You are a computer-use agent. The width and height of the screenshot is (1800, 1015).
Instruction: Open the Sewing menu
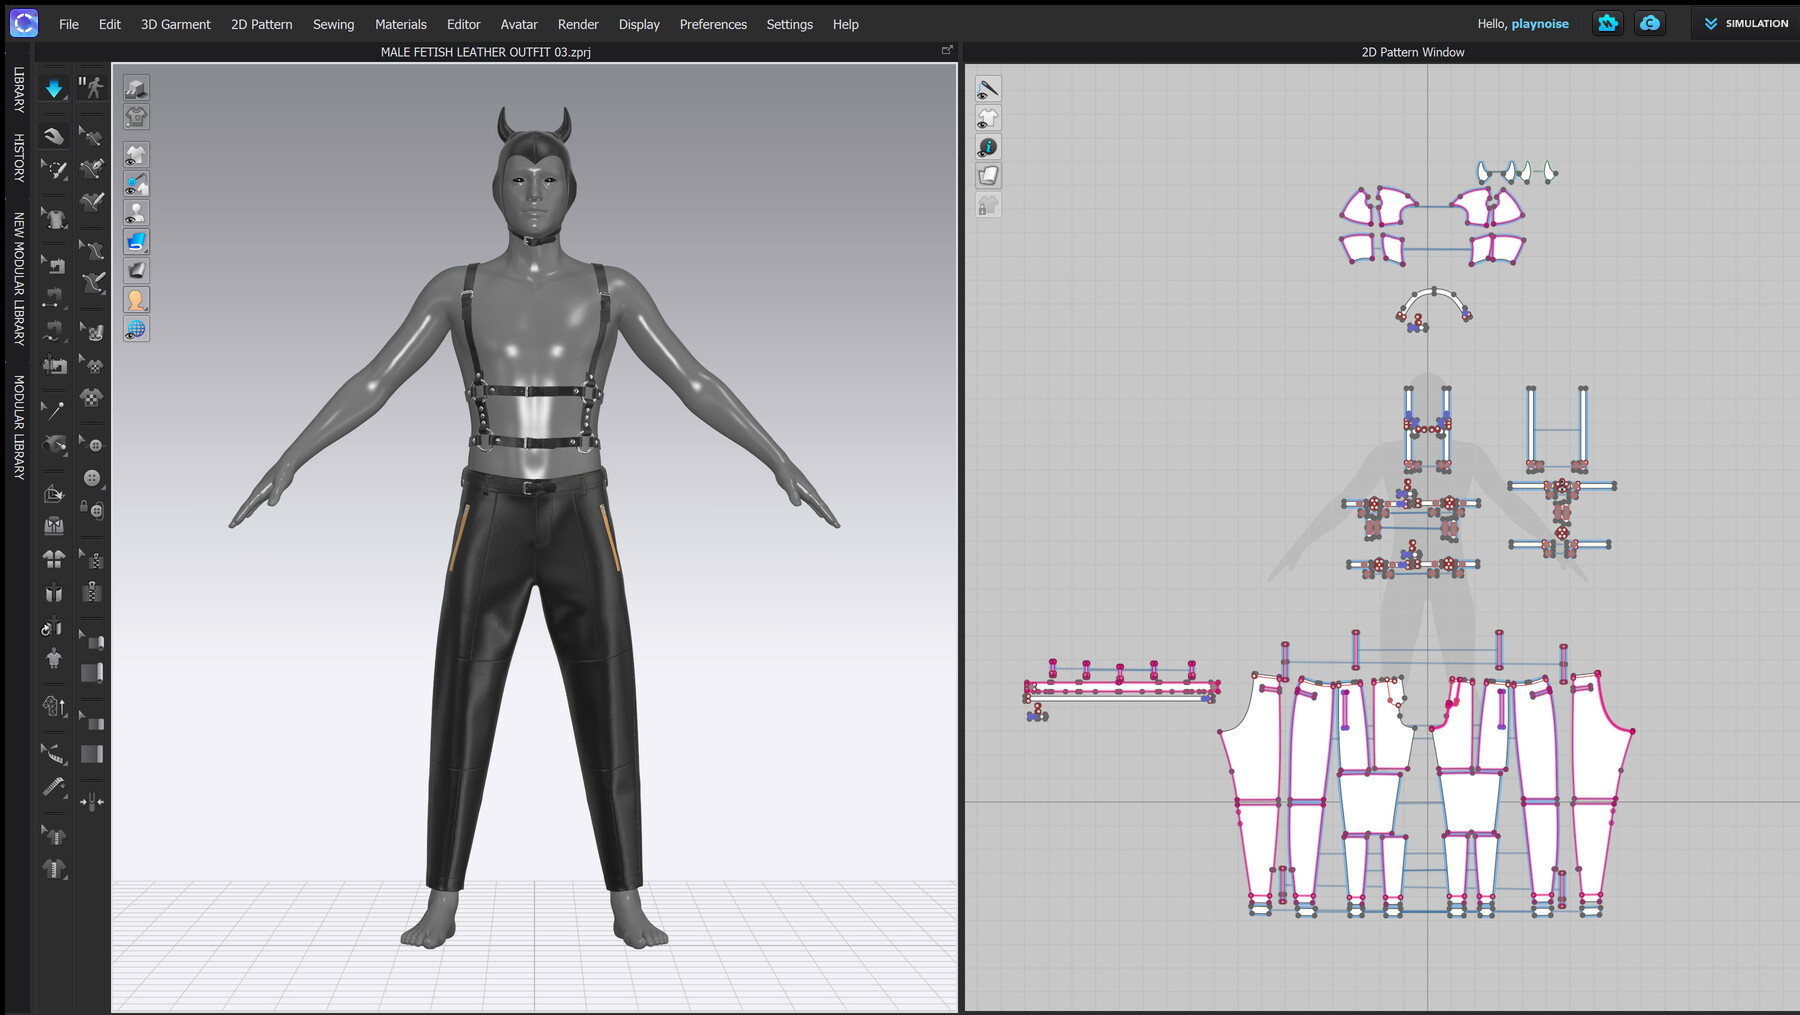(x=333, y=24)
